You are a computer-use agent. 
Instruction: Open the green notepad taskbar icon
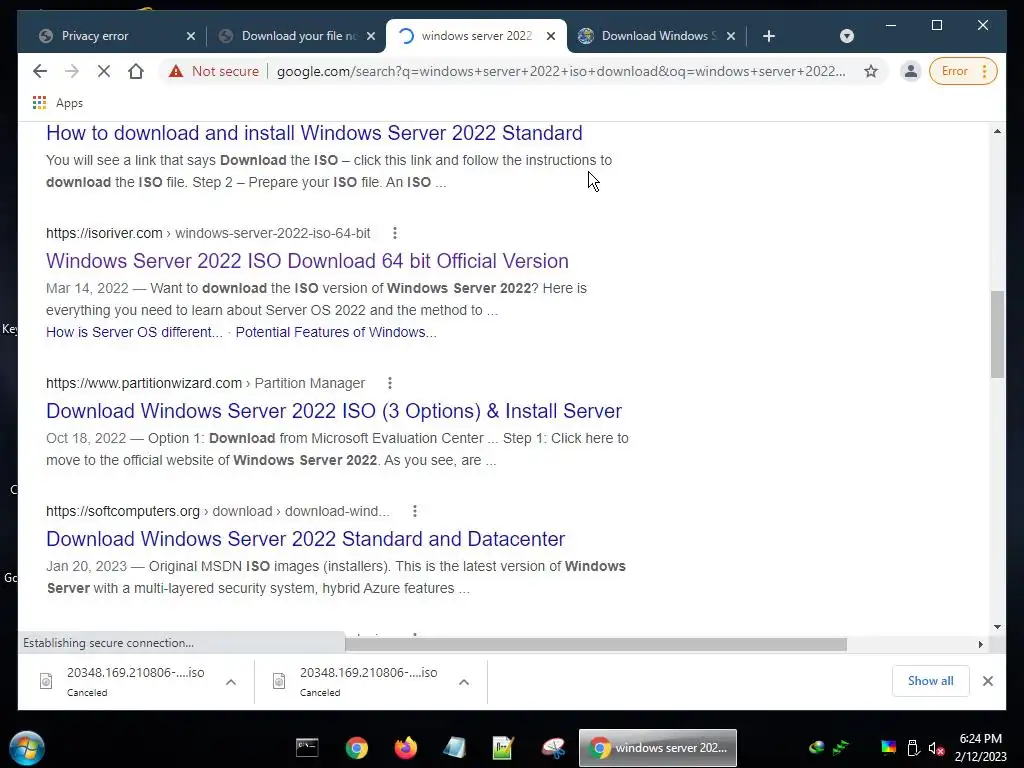coord(503,748)
